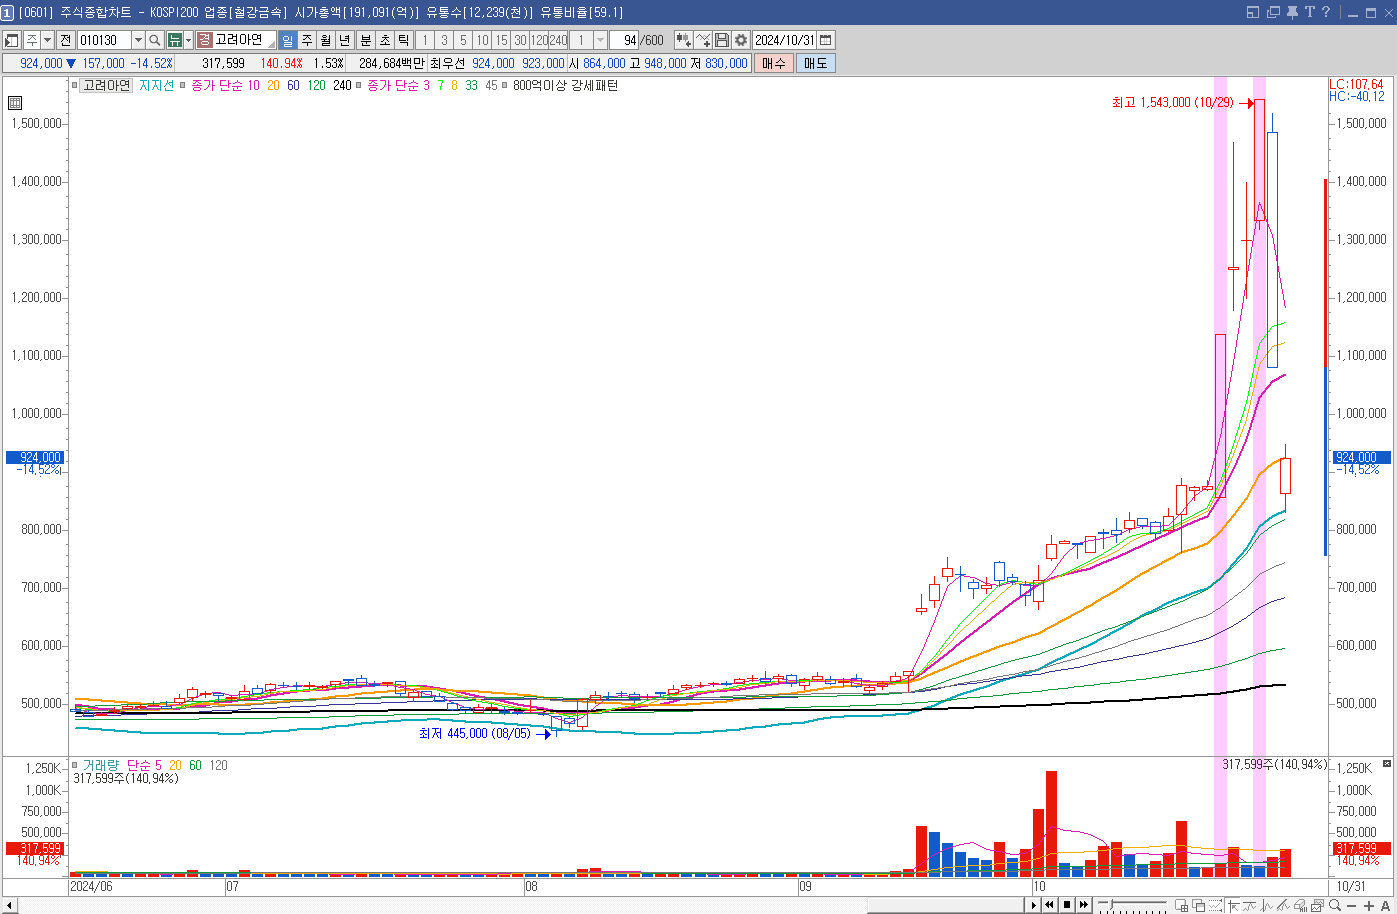Click the 1 interval preset button
This screenshot has width=1397, height=914.
click(425, 40)
